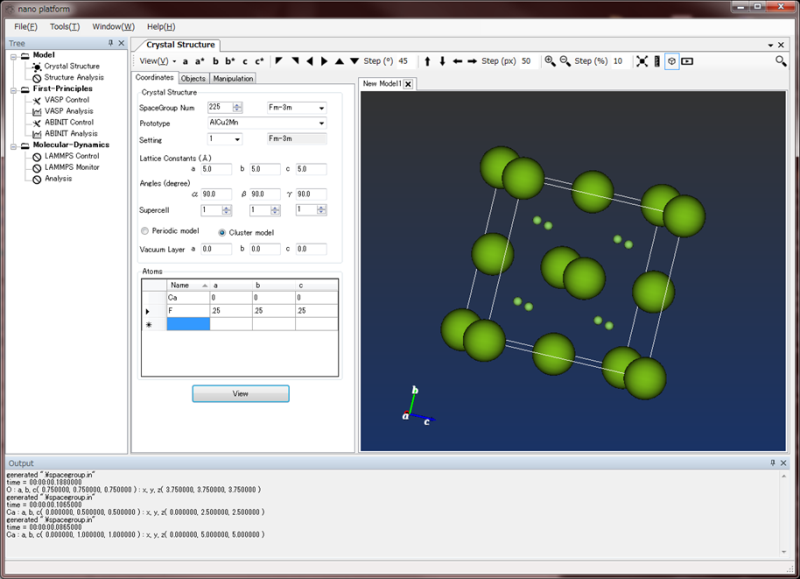
Task: Rotate view with the left triangle arrow
Action: coord(310,61)
